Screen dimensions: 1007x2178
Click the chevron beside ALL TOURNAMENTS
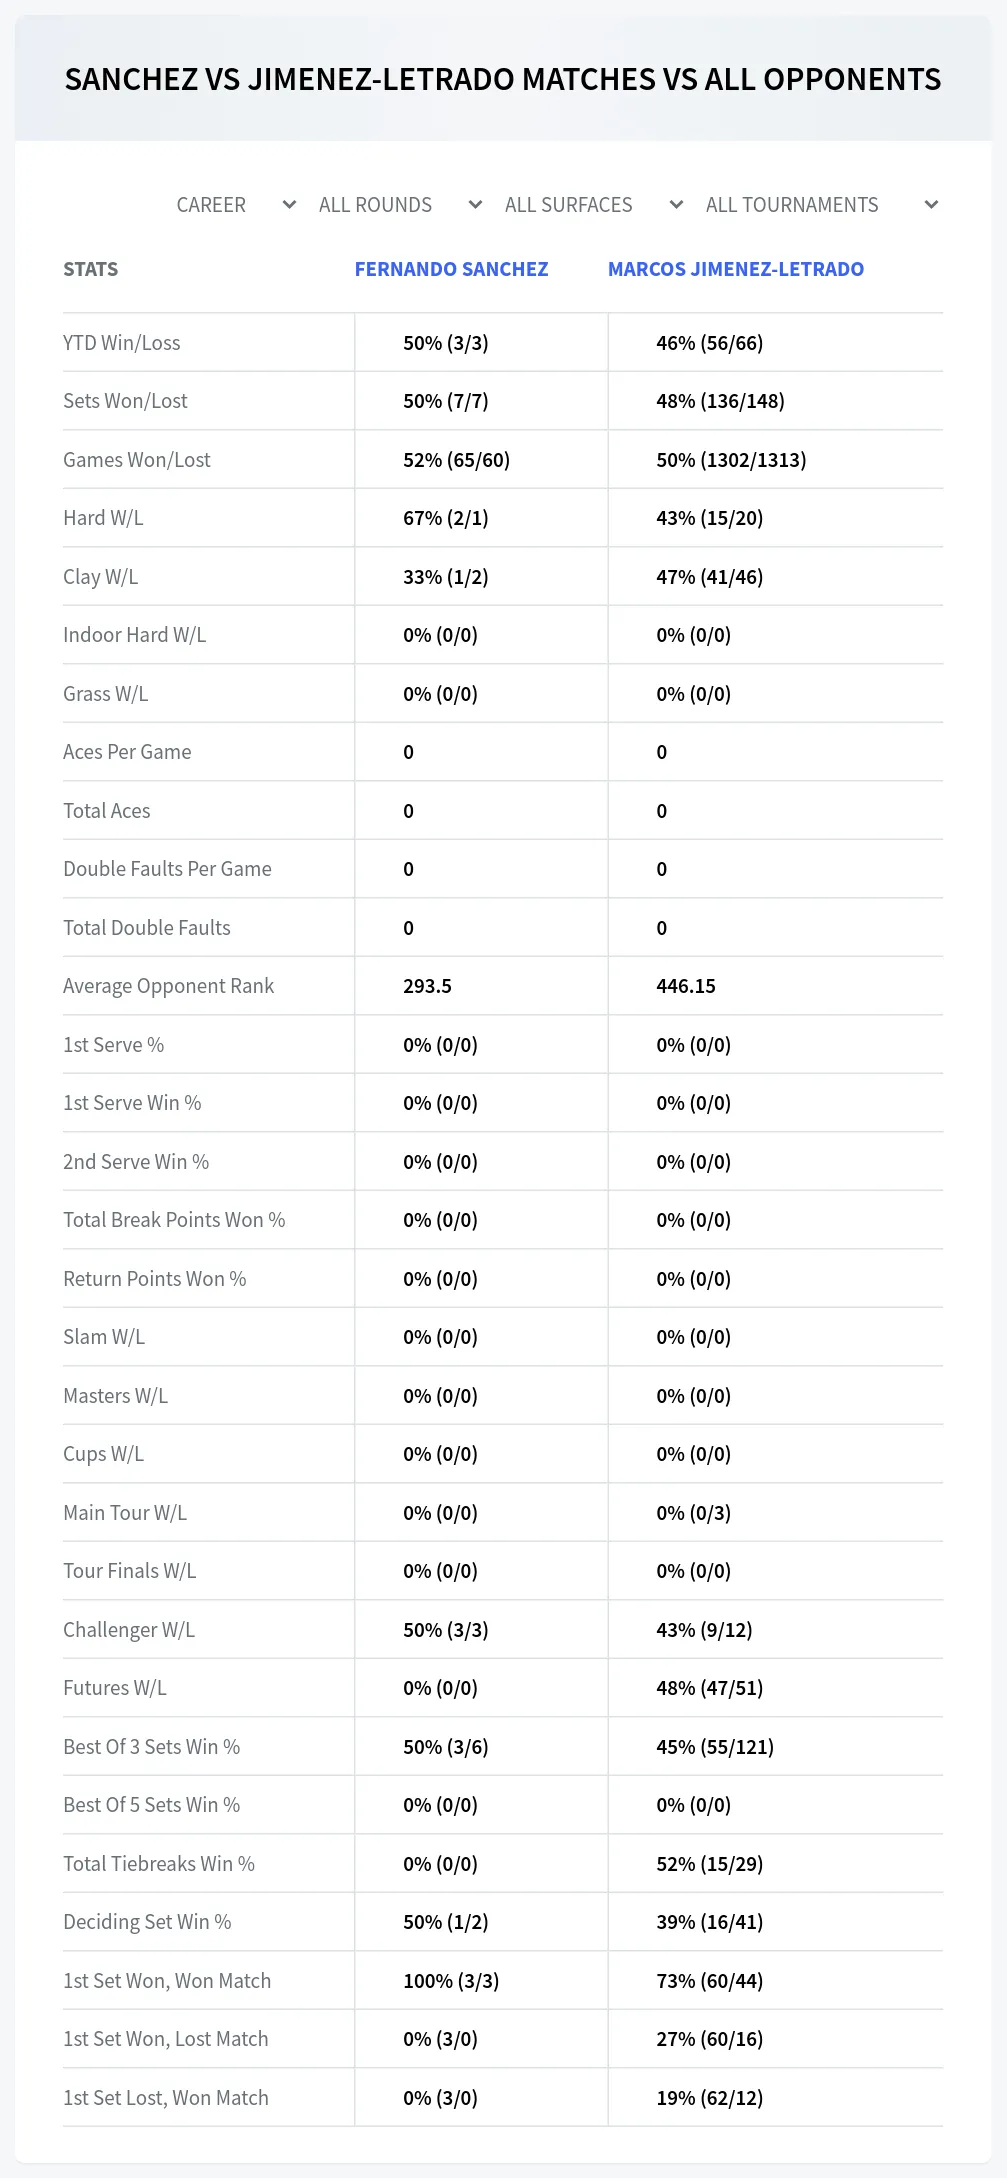pos(931,205)
